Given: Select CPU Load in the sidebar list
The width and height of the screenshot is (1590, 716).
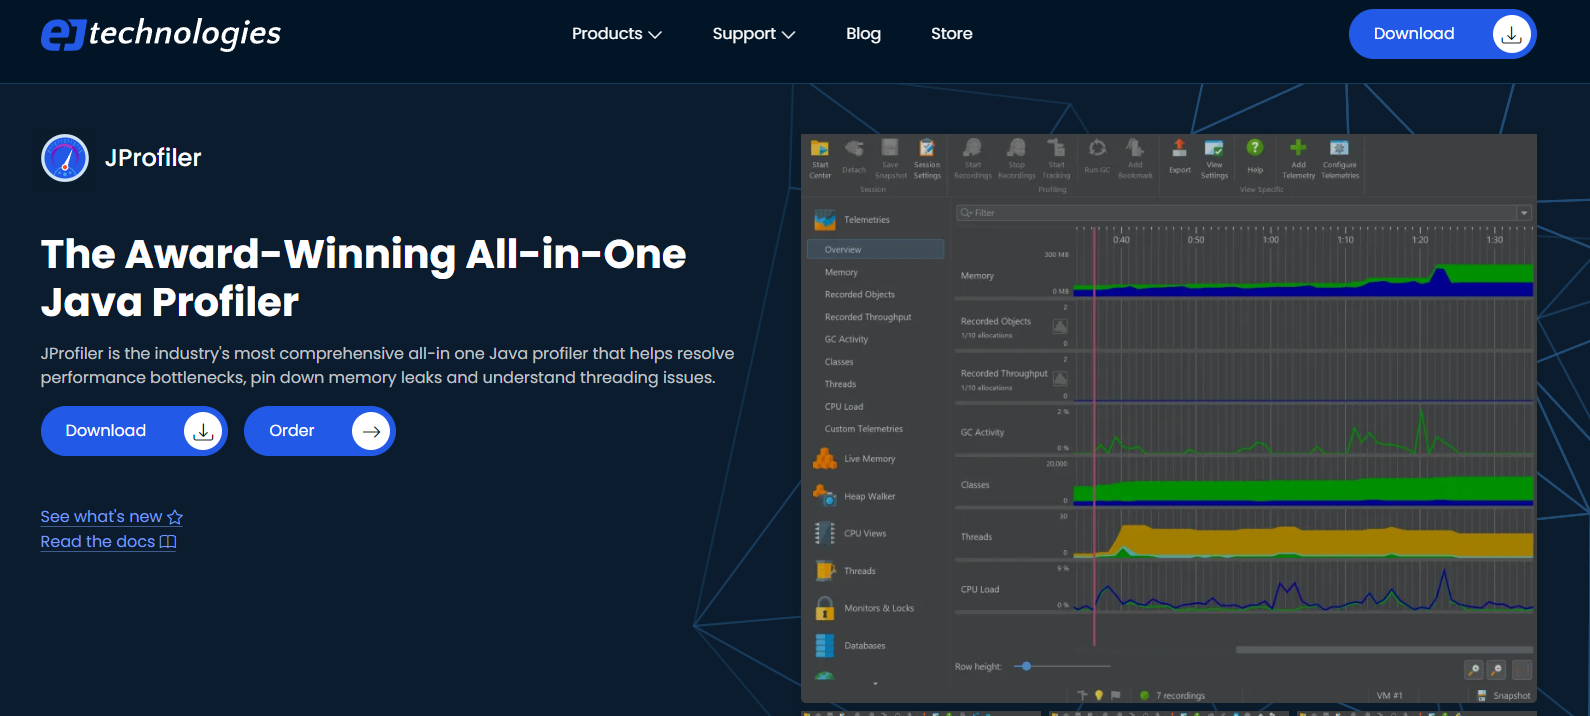Looking at the screenshot, I should 844,407.
